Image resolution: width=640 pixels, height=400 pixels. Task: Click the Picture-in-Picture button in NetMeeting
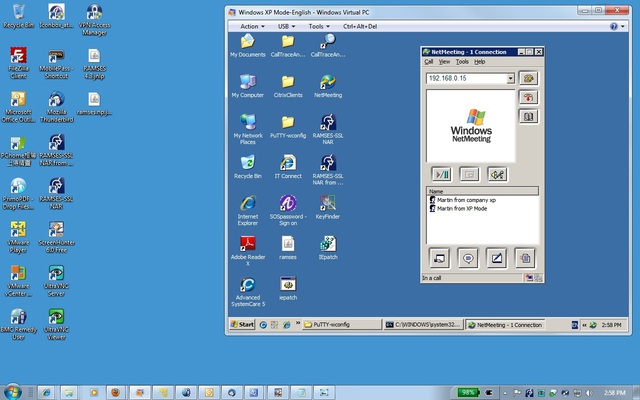[469, 175]
